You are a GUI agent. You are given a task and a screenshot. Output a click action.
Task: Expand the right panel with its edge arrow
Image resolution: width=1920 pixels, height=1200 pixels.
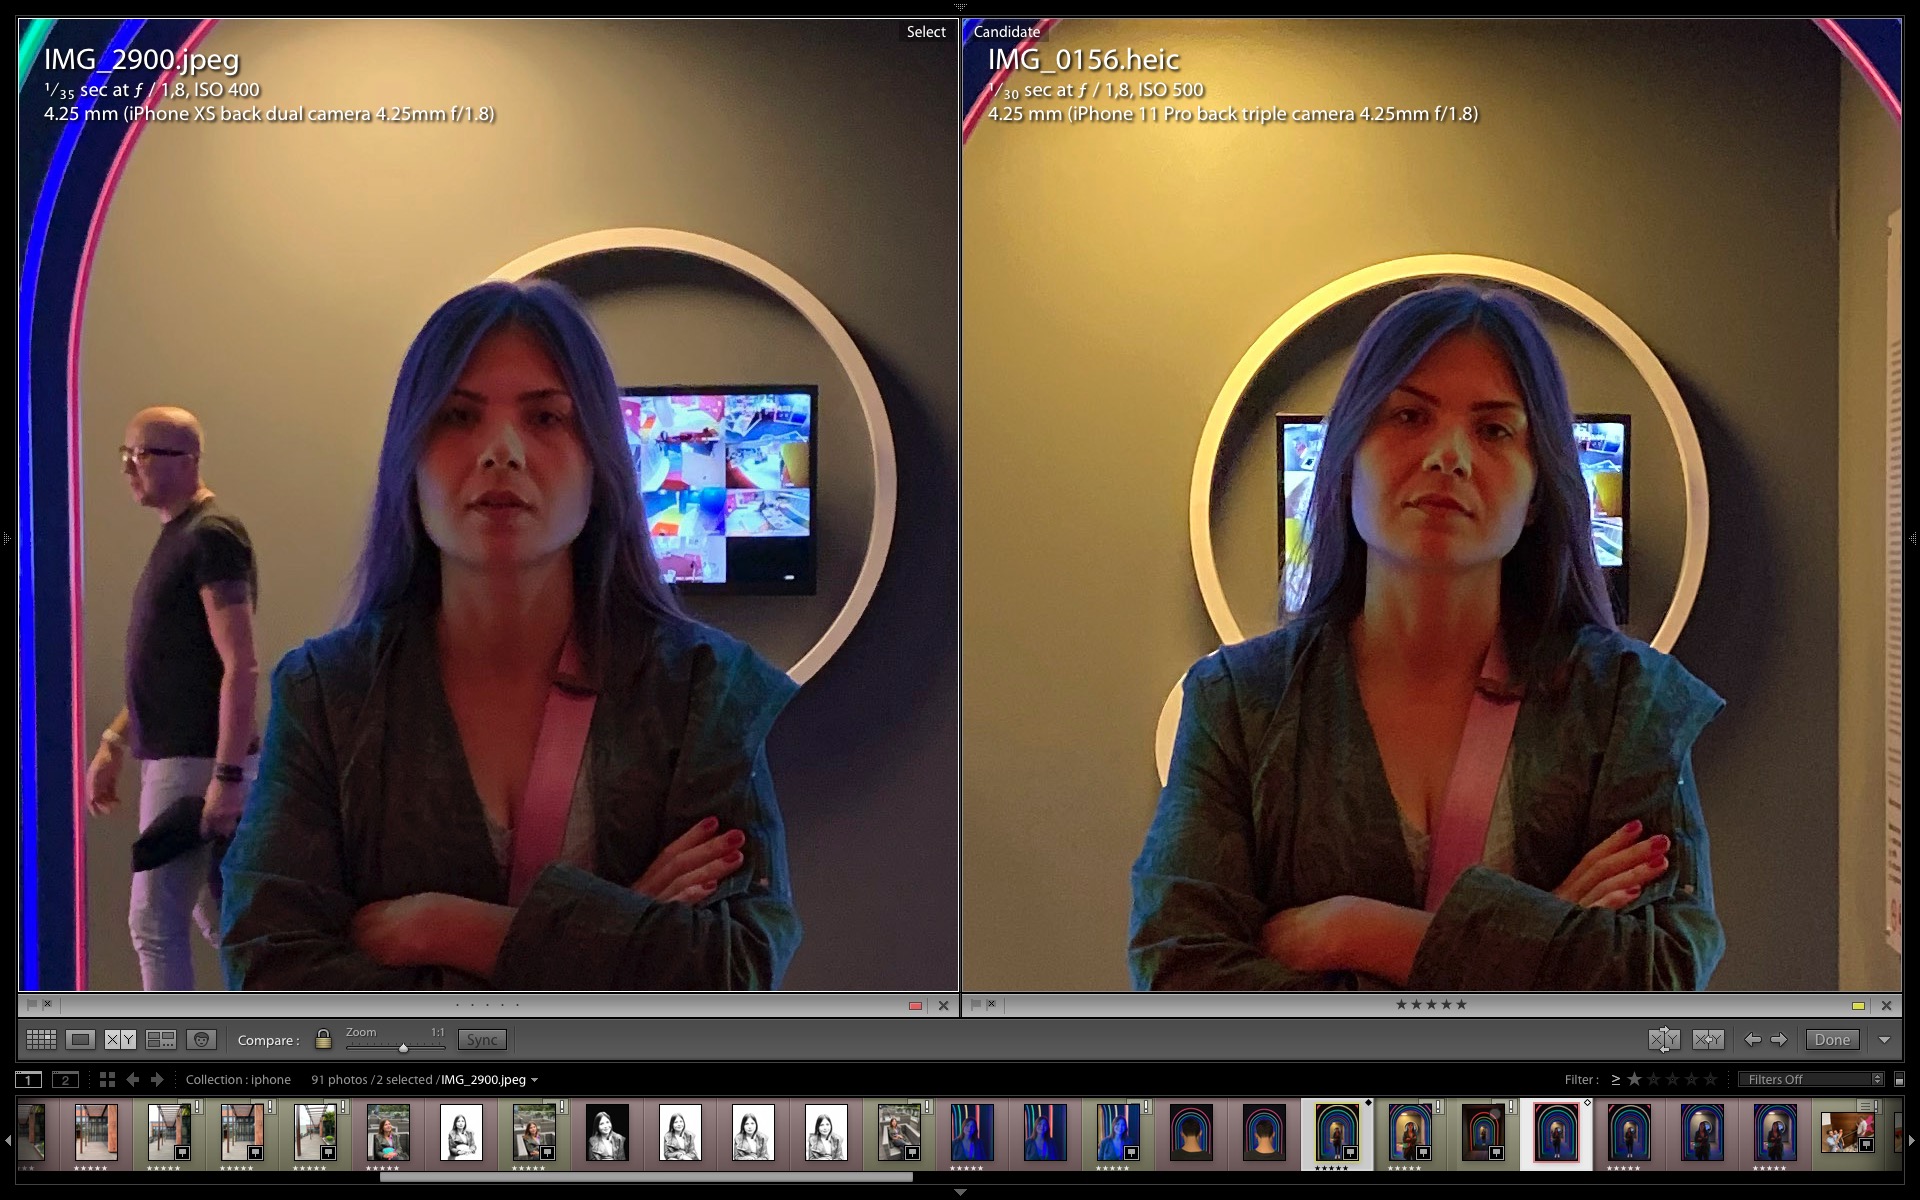point(1913,538)
